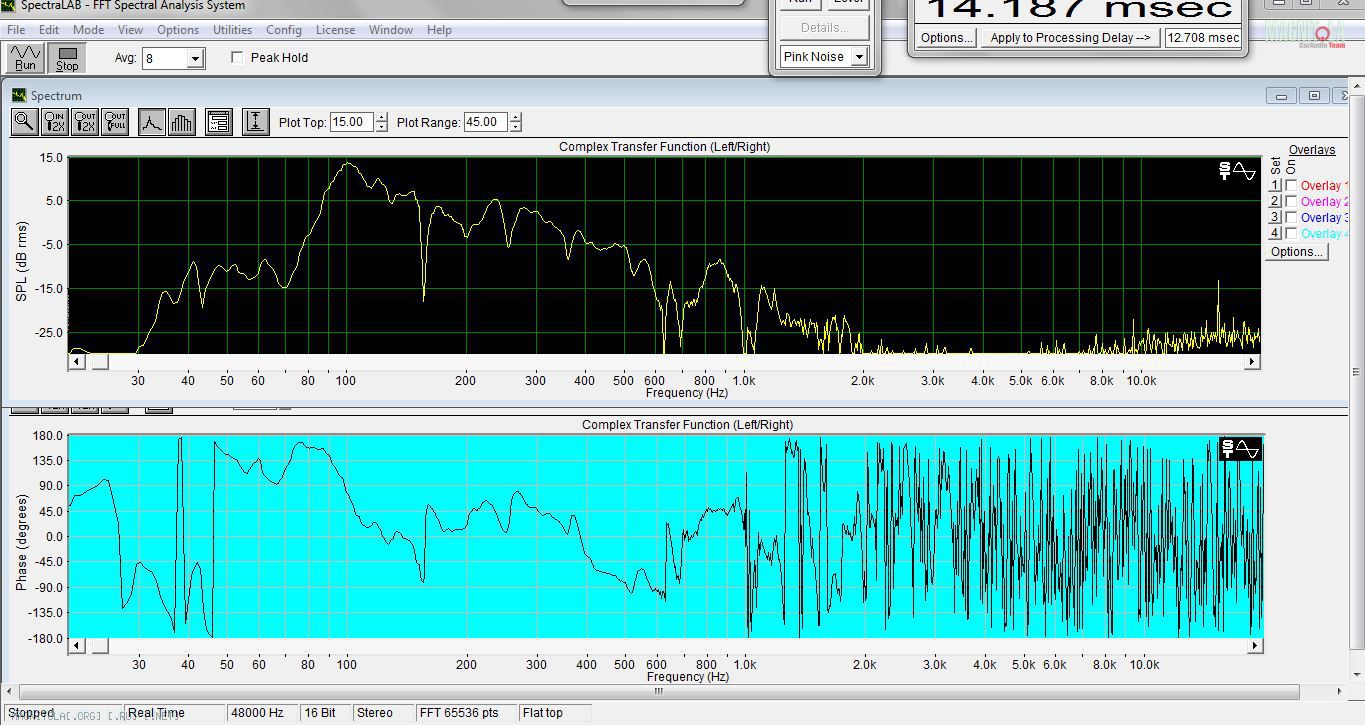1365x725 pixels.
Task: Decrease Plot Top value with down arrow
Action: (381, 127)
